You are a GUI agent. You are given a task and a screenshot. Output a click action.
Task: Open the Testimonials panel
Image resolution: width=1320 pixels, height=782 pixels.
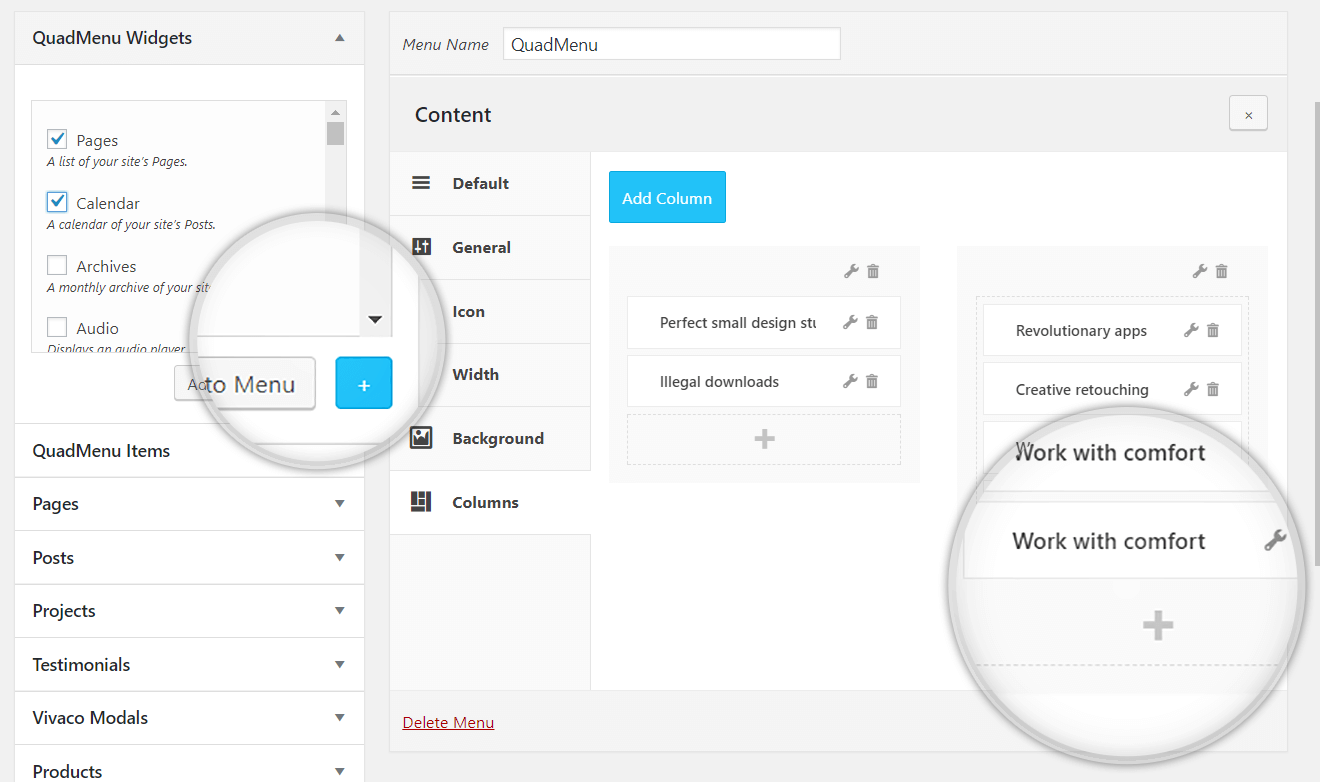pyautogui.click(x=188, y=664)
